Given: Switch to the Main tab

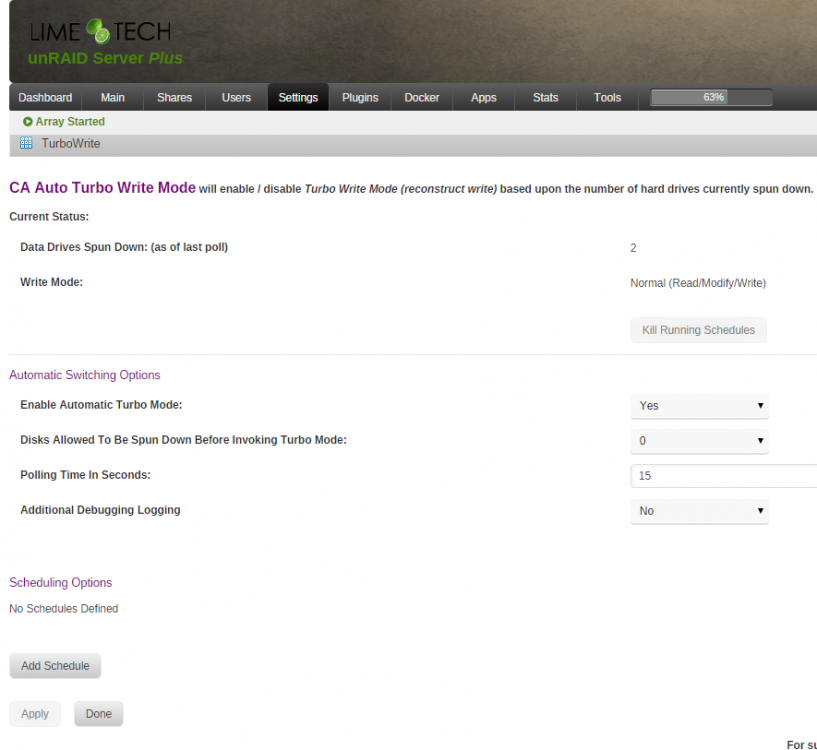Looking at the screenshot, I should (x=113, y=97).
